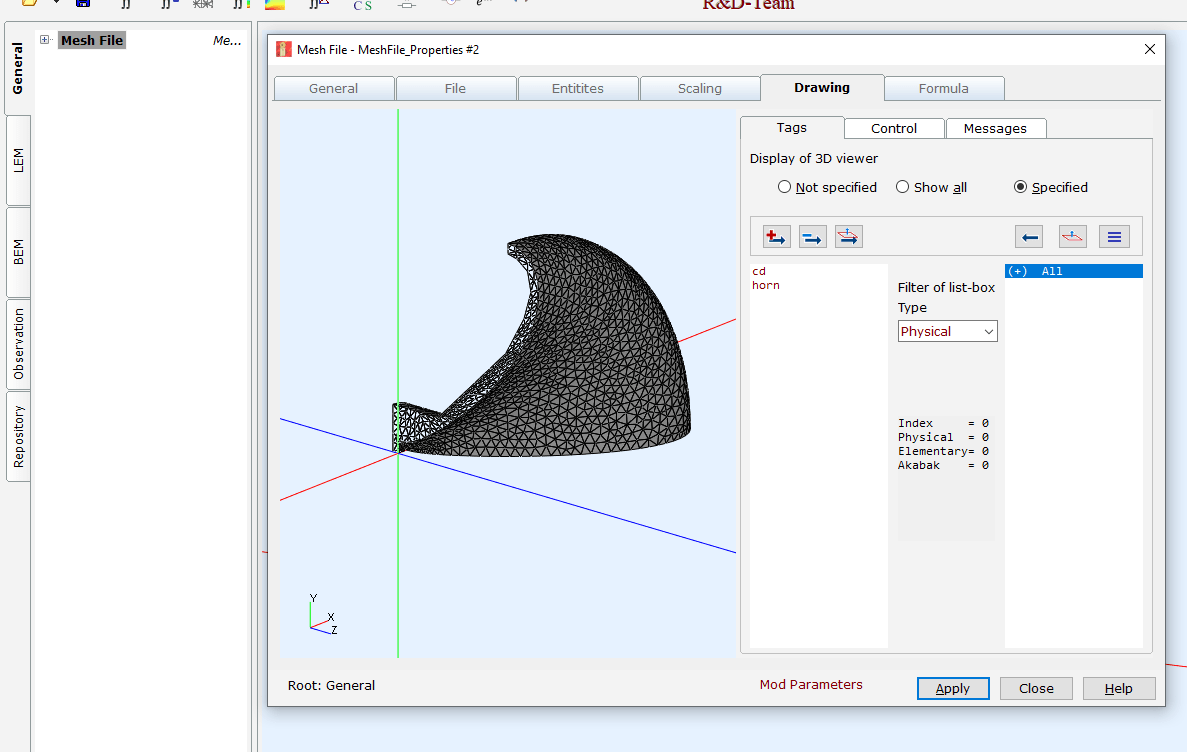Select the Drawing tab
This screenshot has height=752, width=1187.
822,88
